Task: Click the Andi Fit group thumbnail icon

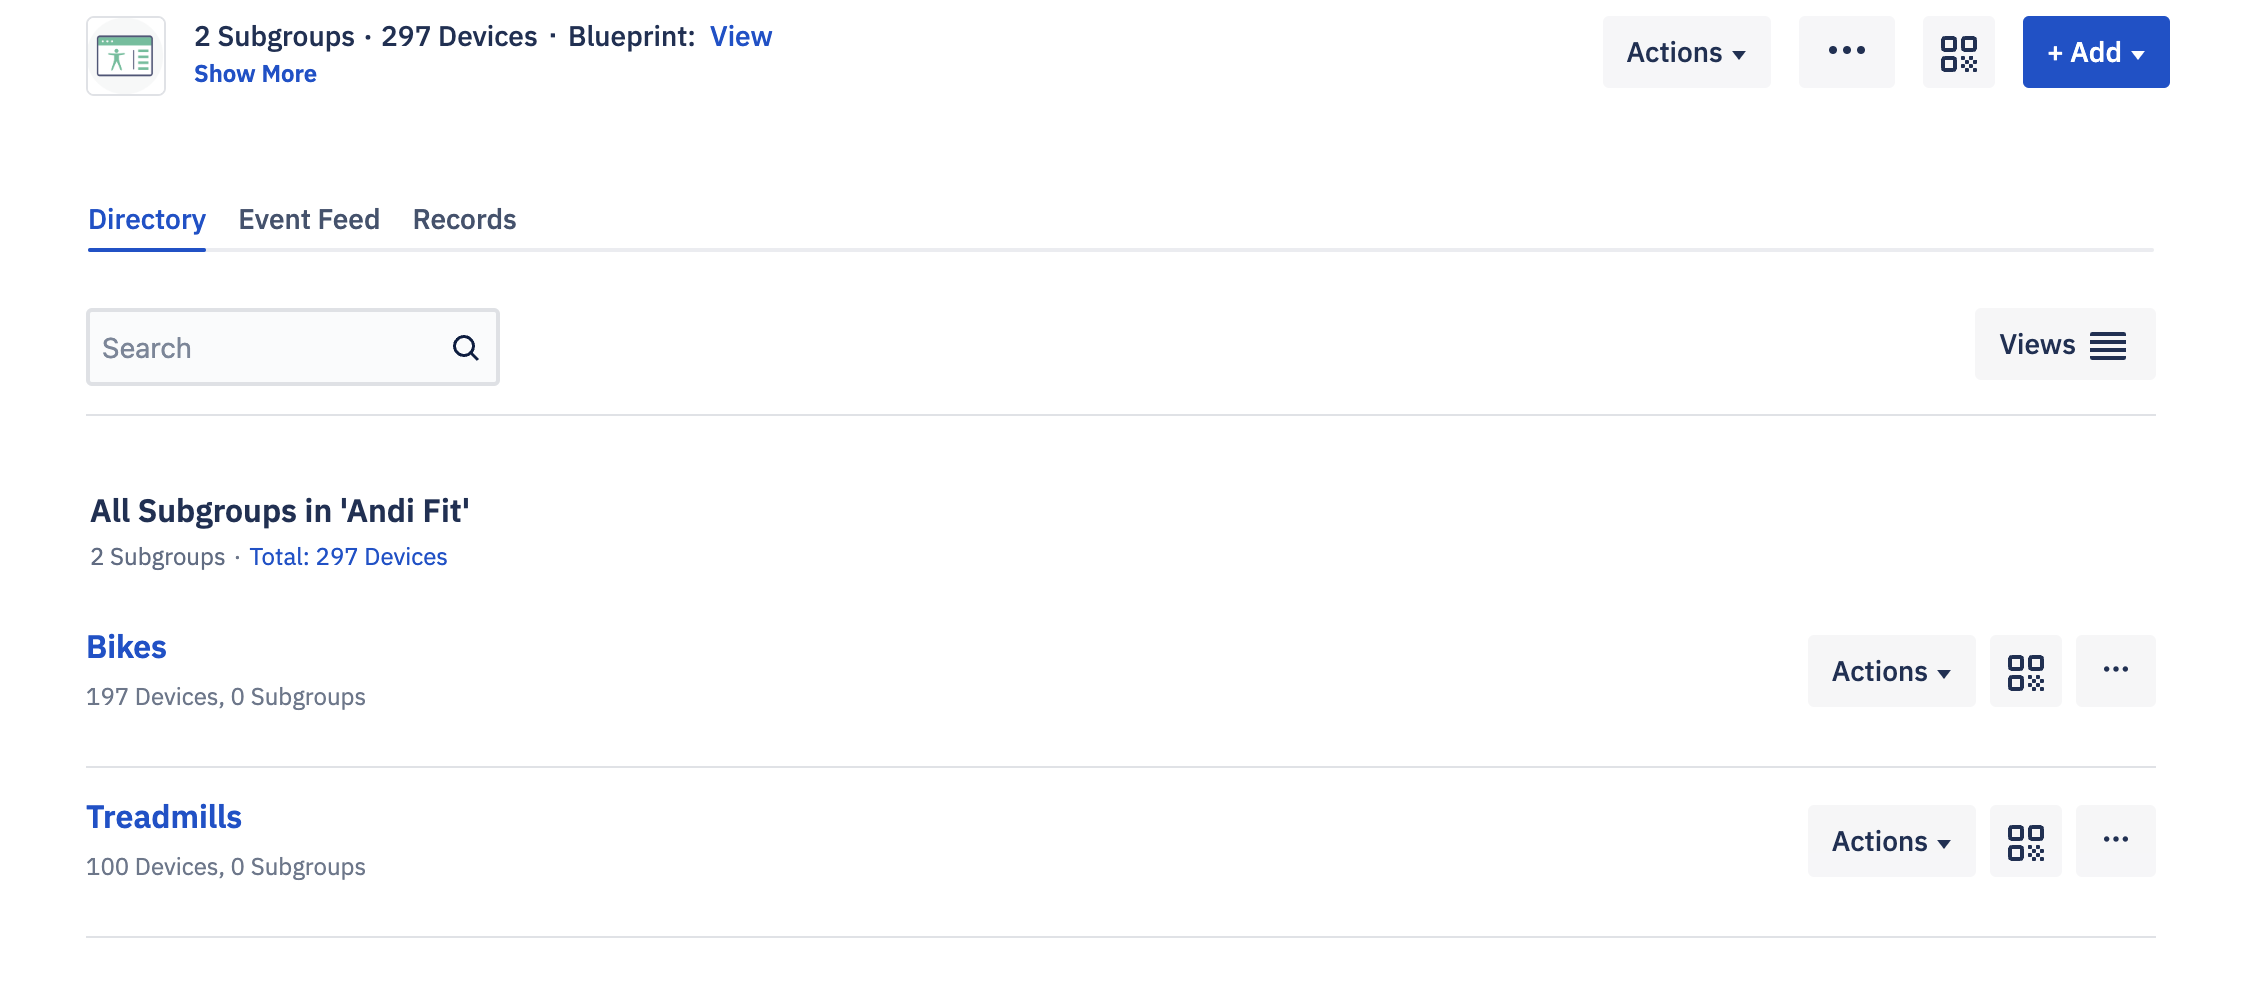Action: 126,56
